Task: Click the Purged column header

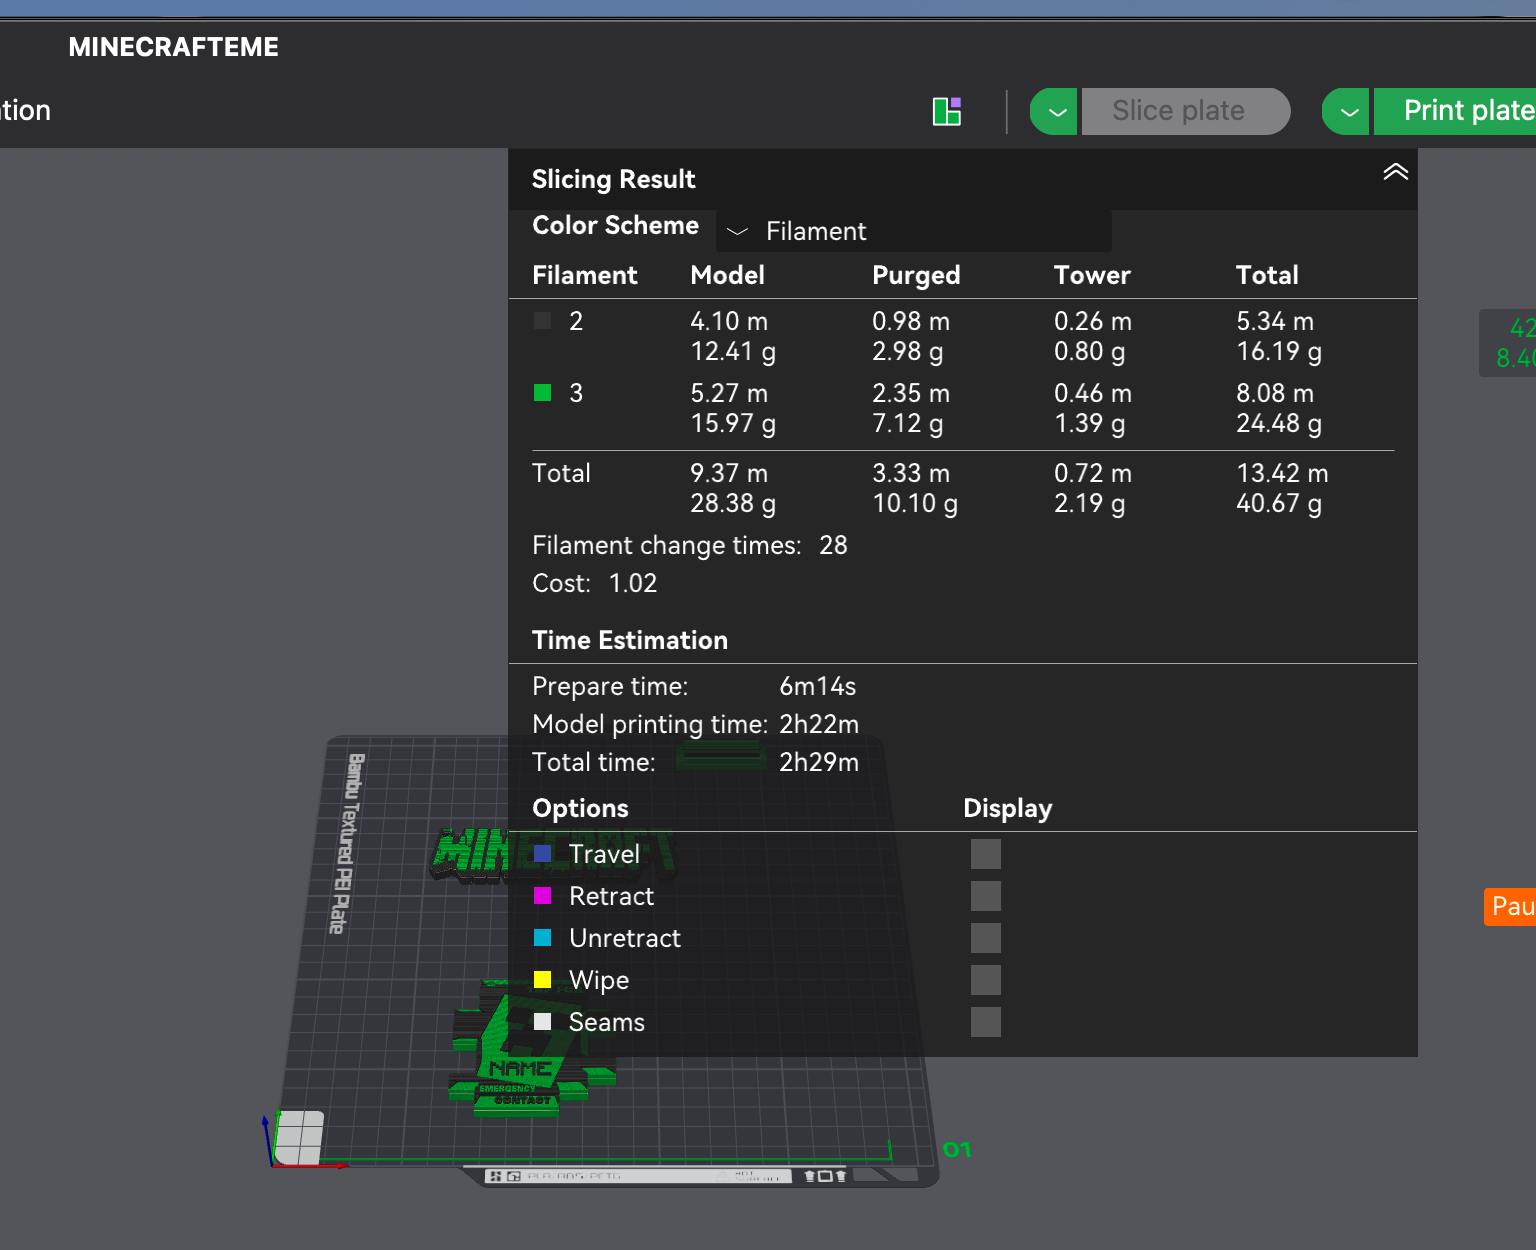Action: tap(916, 275)
